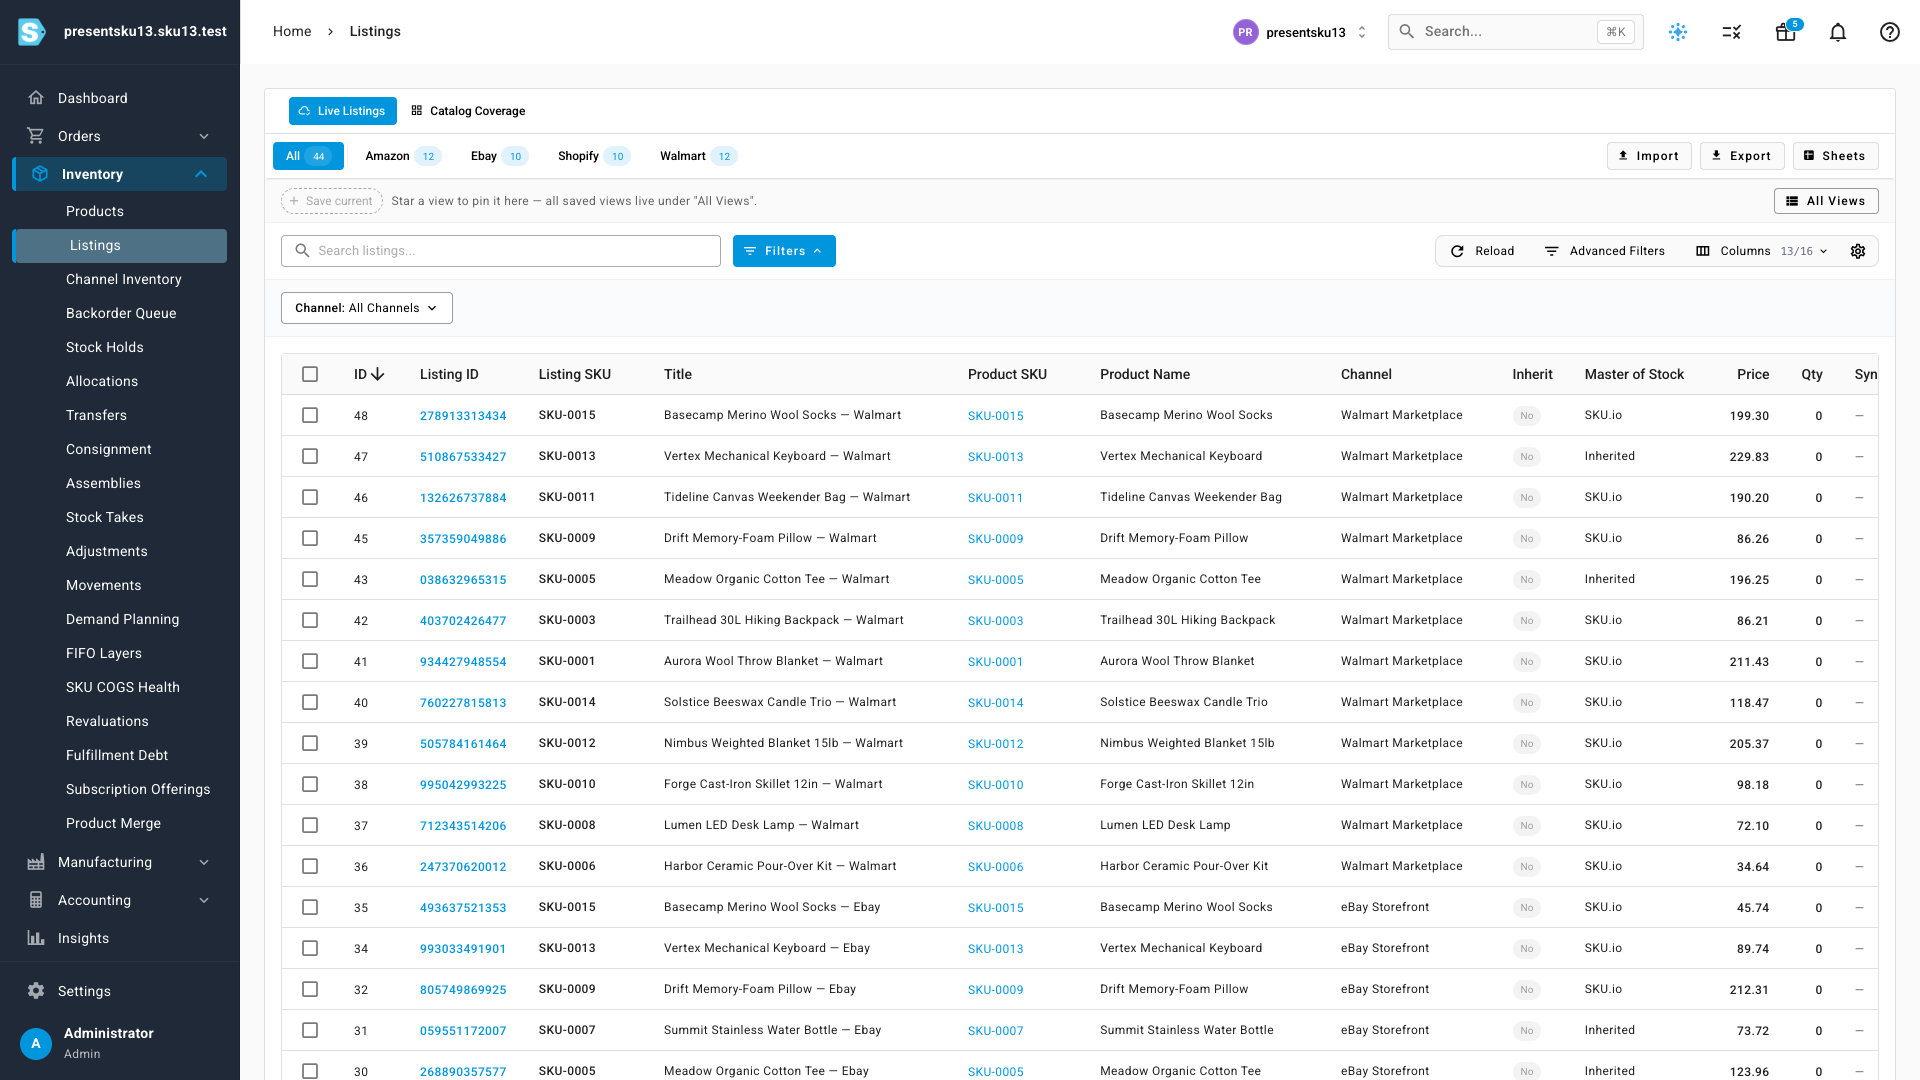Click the Settings gear icon in sidebar
This screenshot has width=1920, height=1080.
(36, 991)
